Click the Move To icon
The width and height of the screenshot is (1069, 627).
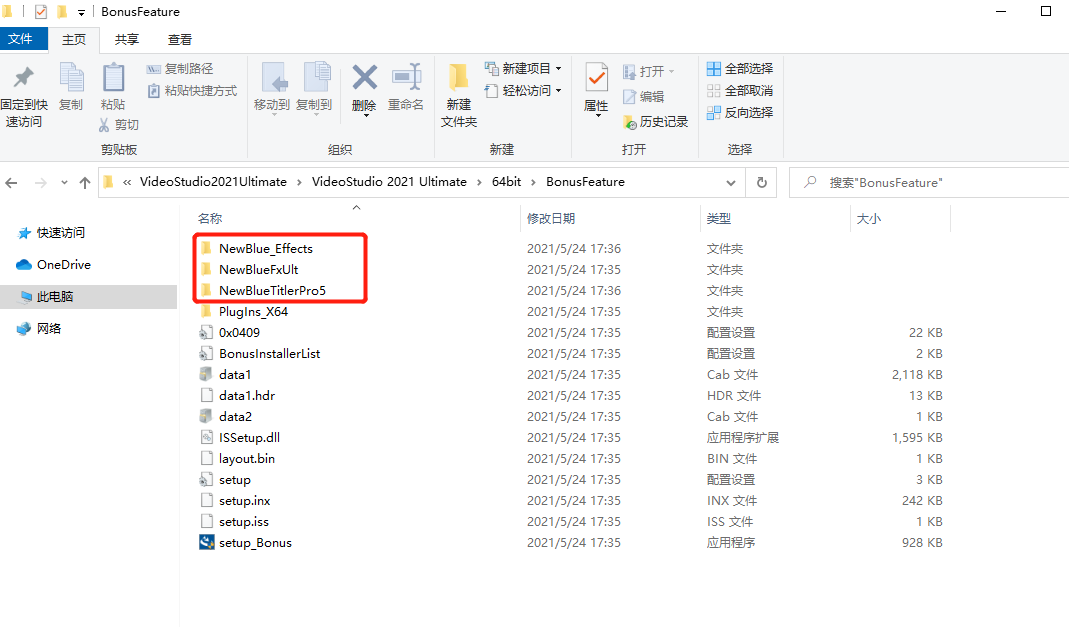pos(272,88)
